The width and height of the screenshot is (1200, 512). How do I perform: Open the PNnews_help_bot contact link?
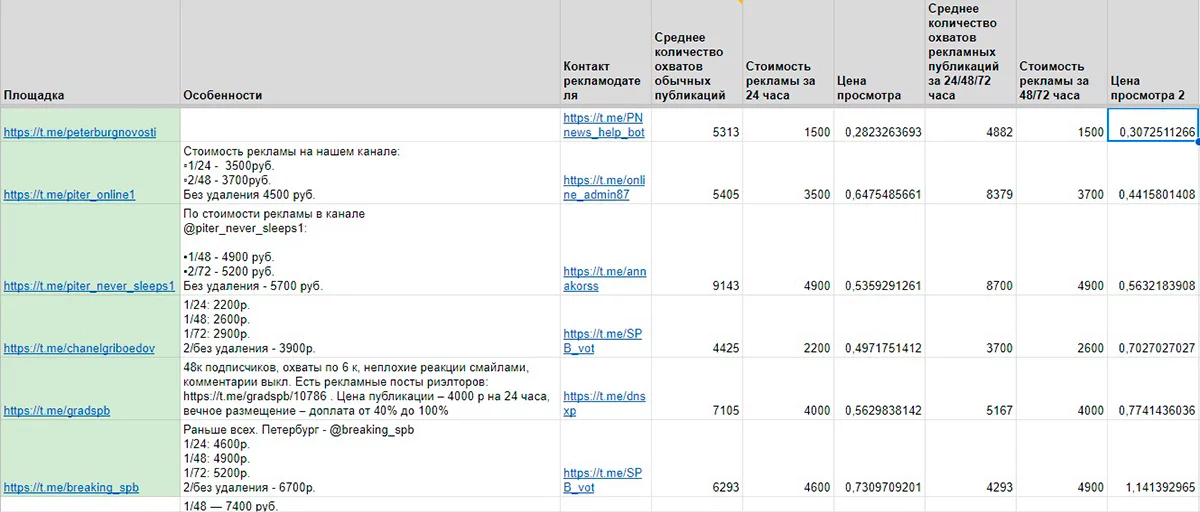point(604,125)
